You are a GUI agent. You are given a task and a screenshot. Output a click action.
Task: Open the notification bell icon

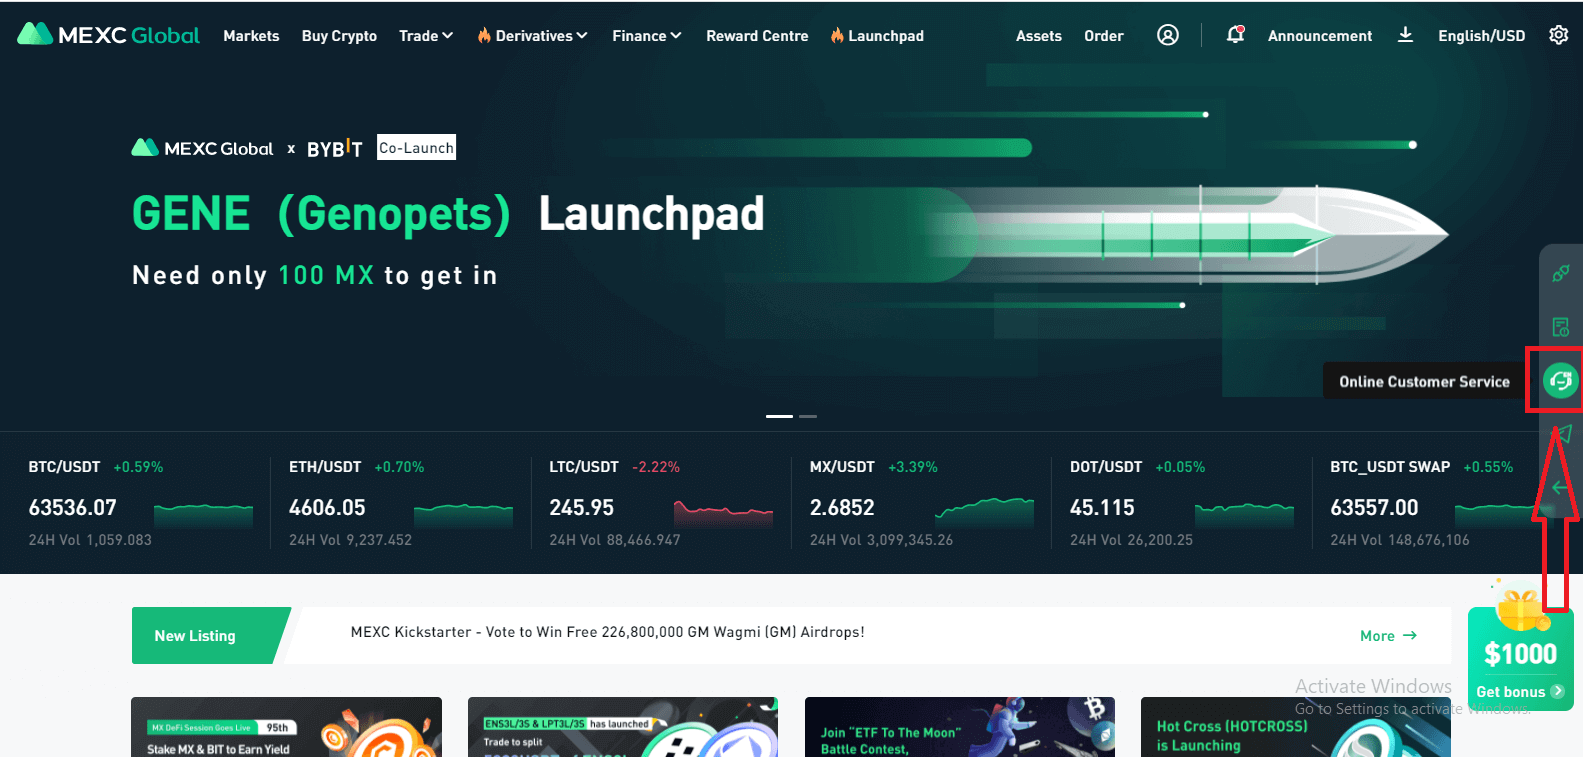(1235, 35)
